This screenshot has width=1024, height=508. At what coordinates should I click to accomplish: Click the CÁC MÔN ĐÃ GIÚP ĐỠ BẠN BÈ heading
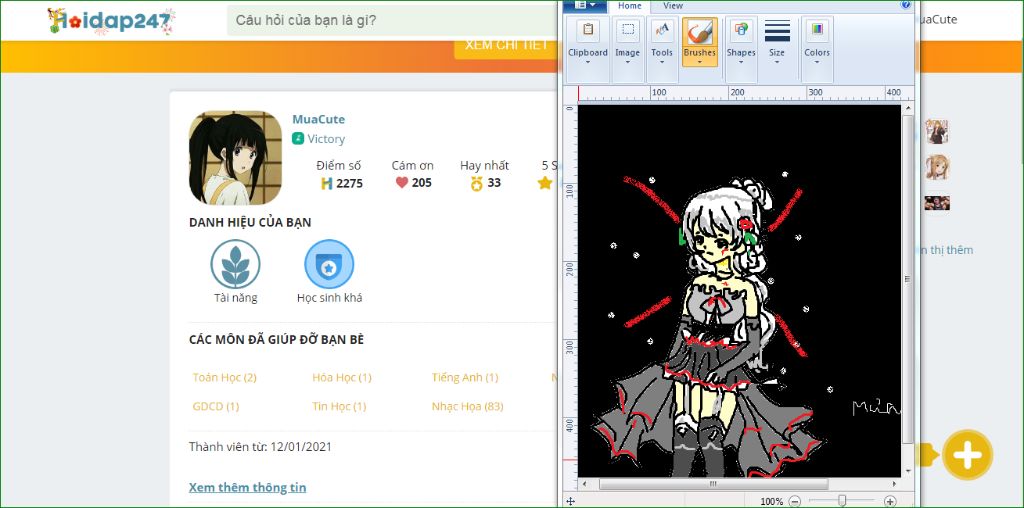(x=276, y=340)
